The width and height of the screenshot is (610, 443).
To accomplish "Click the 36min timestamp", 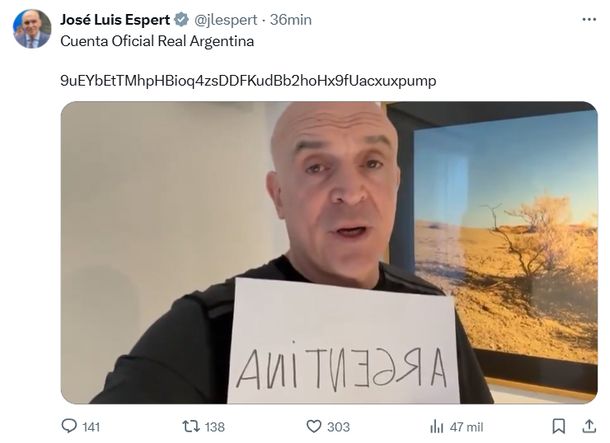I will 291,19.
